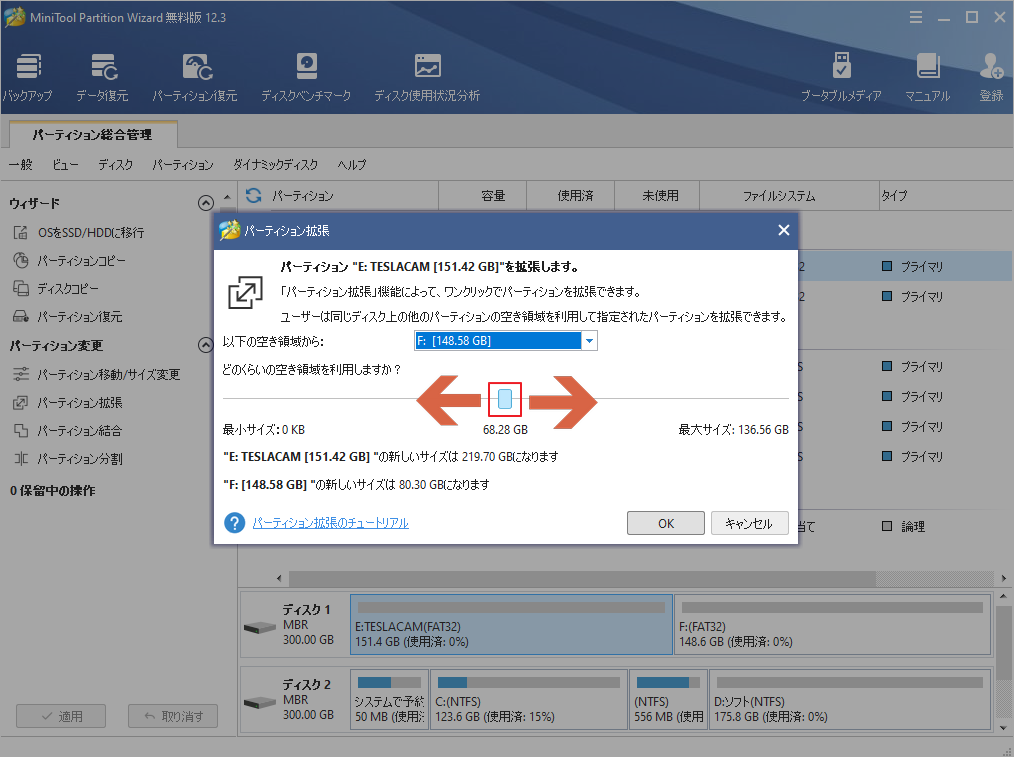Open the マニュアル icon
The height and width of the screenshot is (757, 1014).
pos(927,78)
